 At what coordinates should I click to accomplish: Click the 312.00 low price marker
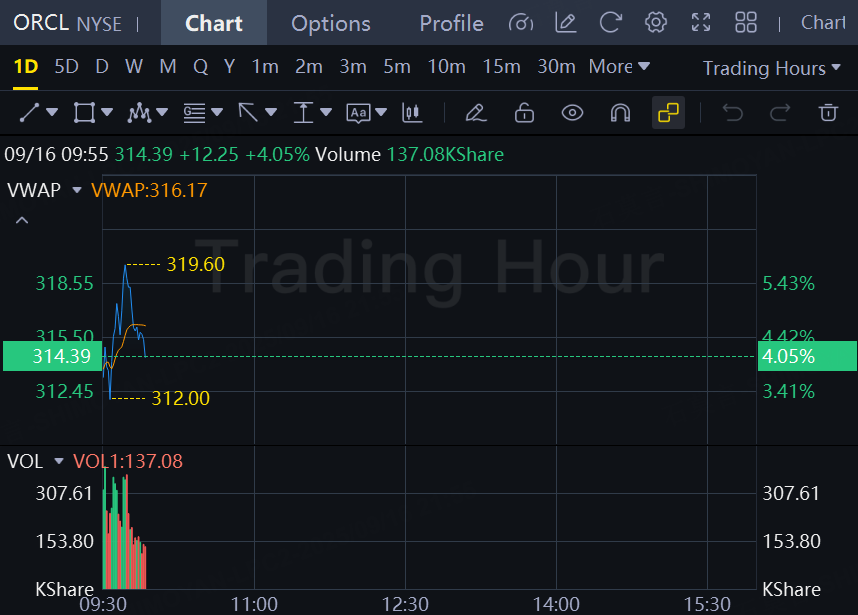tap(181, 398)
